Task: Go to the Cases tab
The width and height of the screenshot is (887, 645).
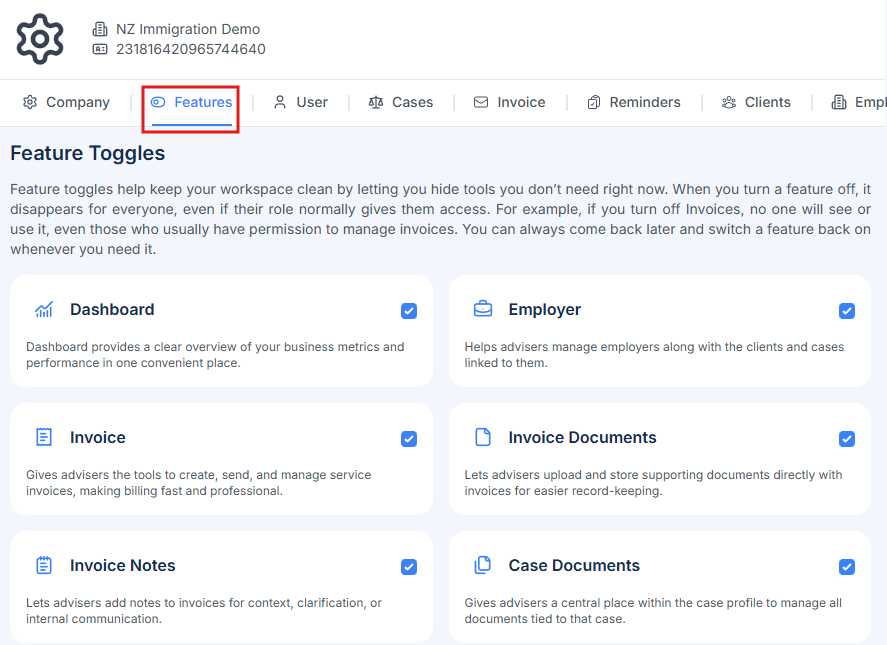Action: point(401,102)
